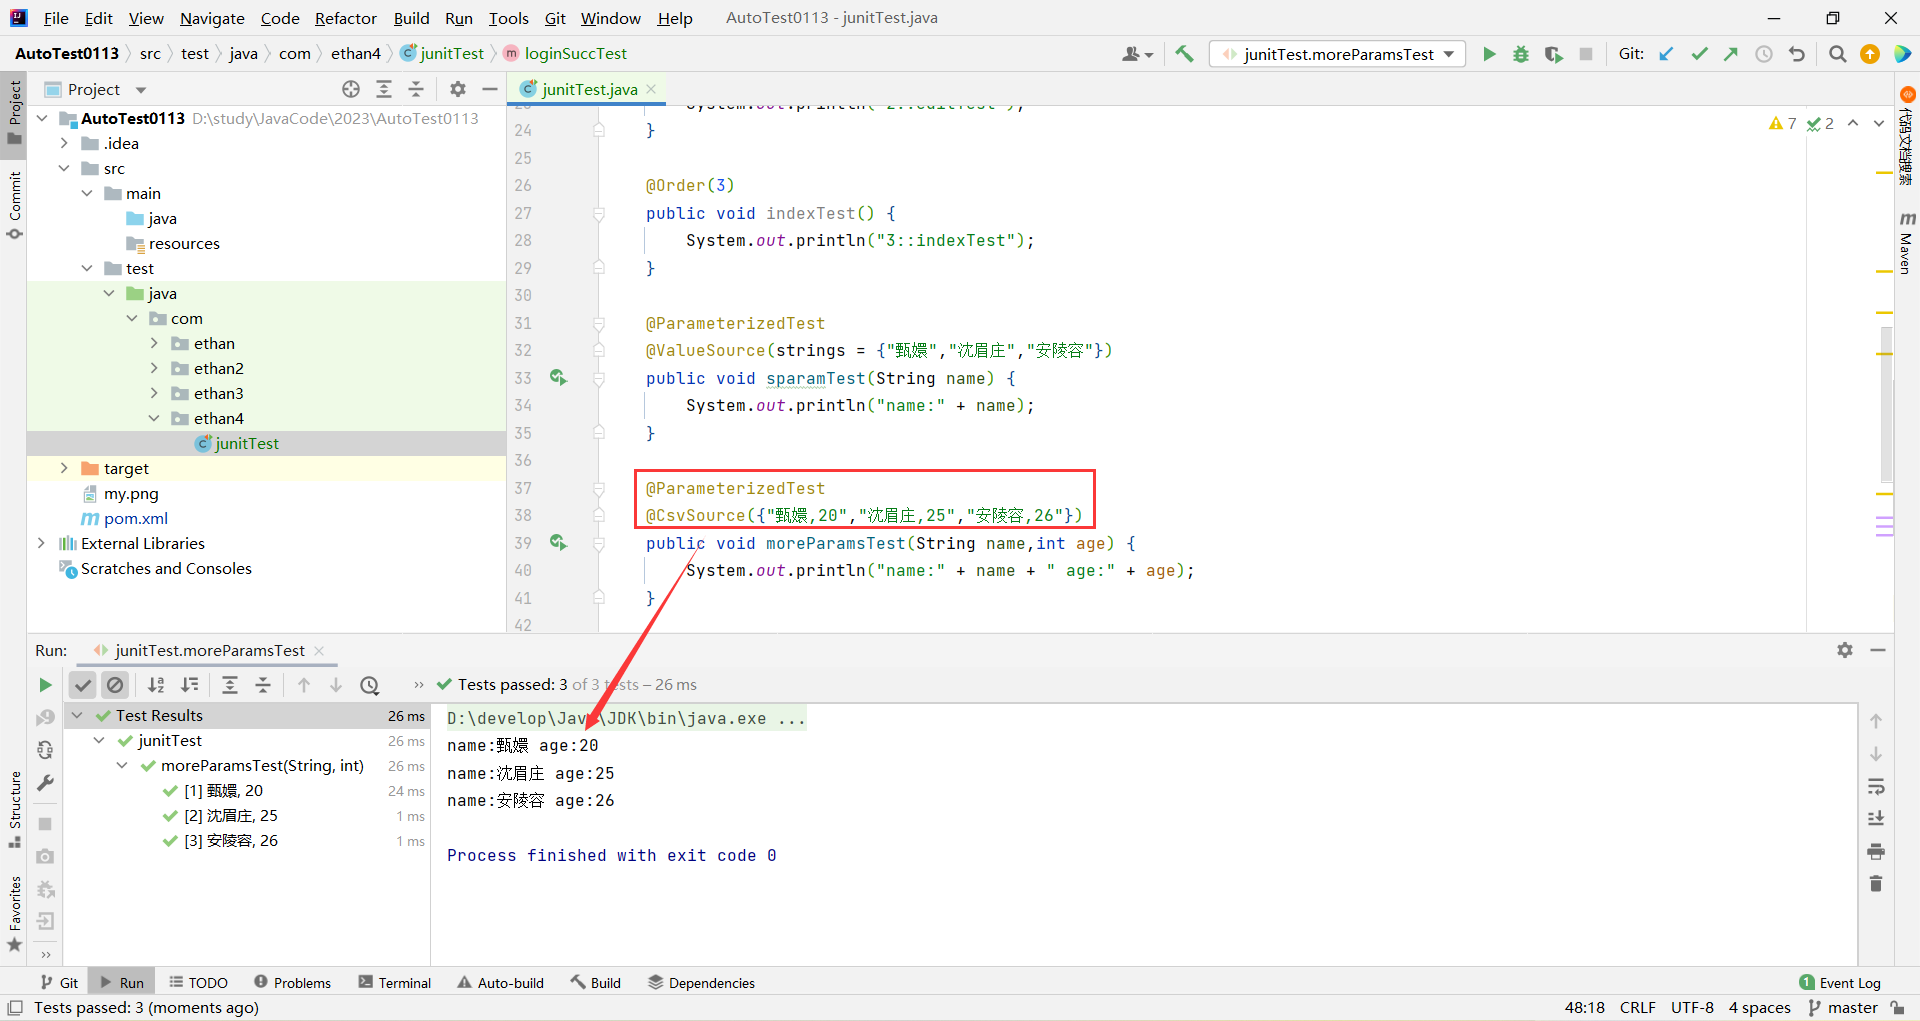Start debugging with the bug icon

click(x=1521, y=54)
